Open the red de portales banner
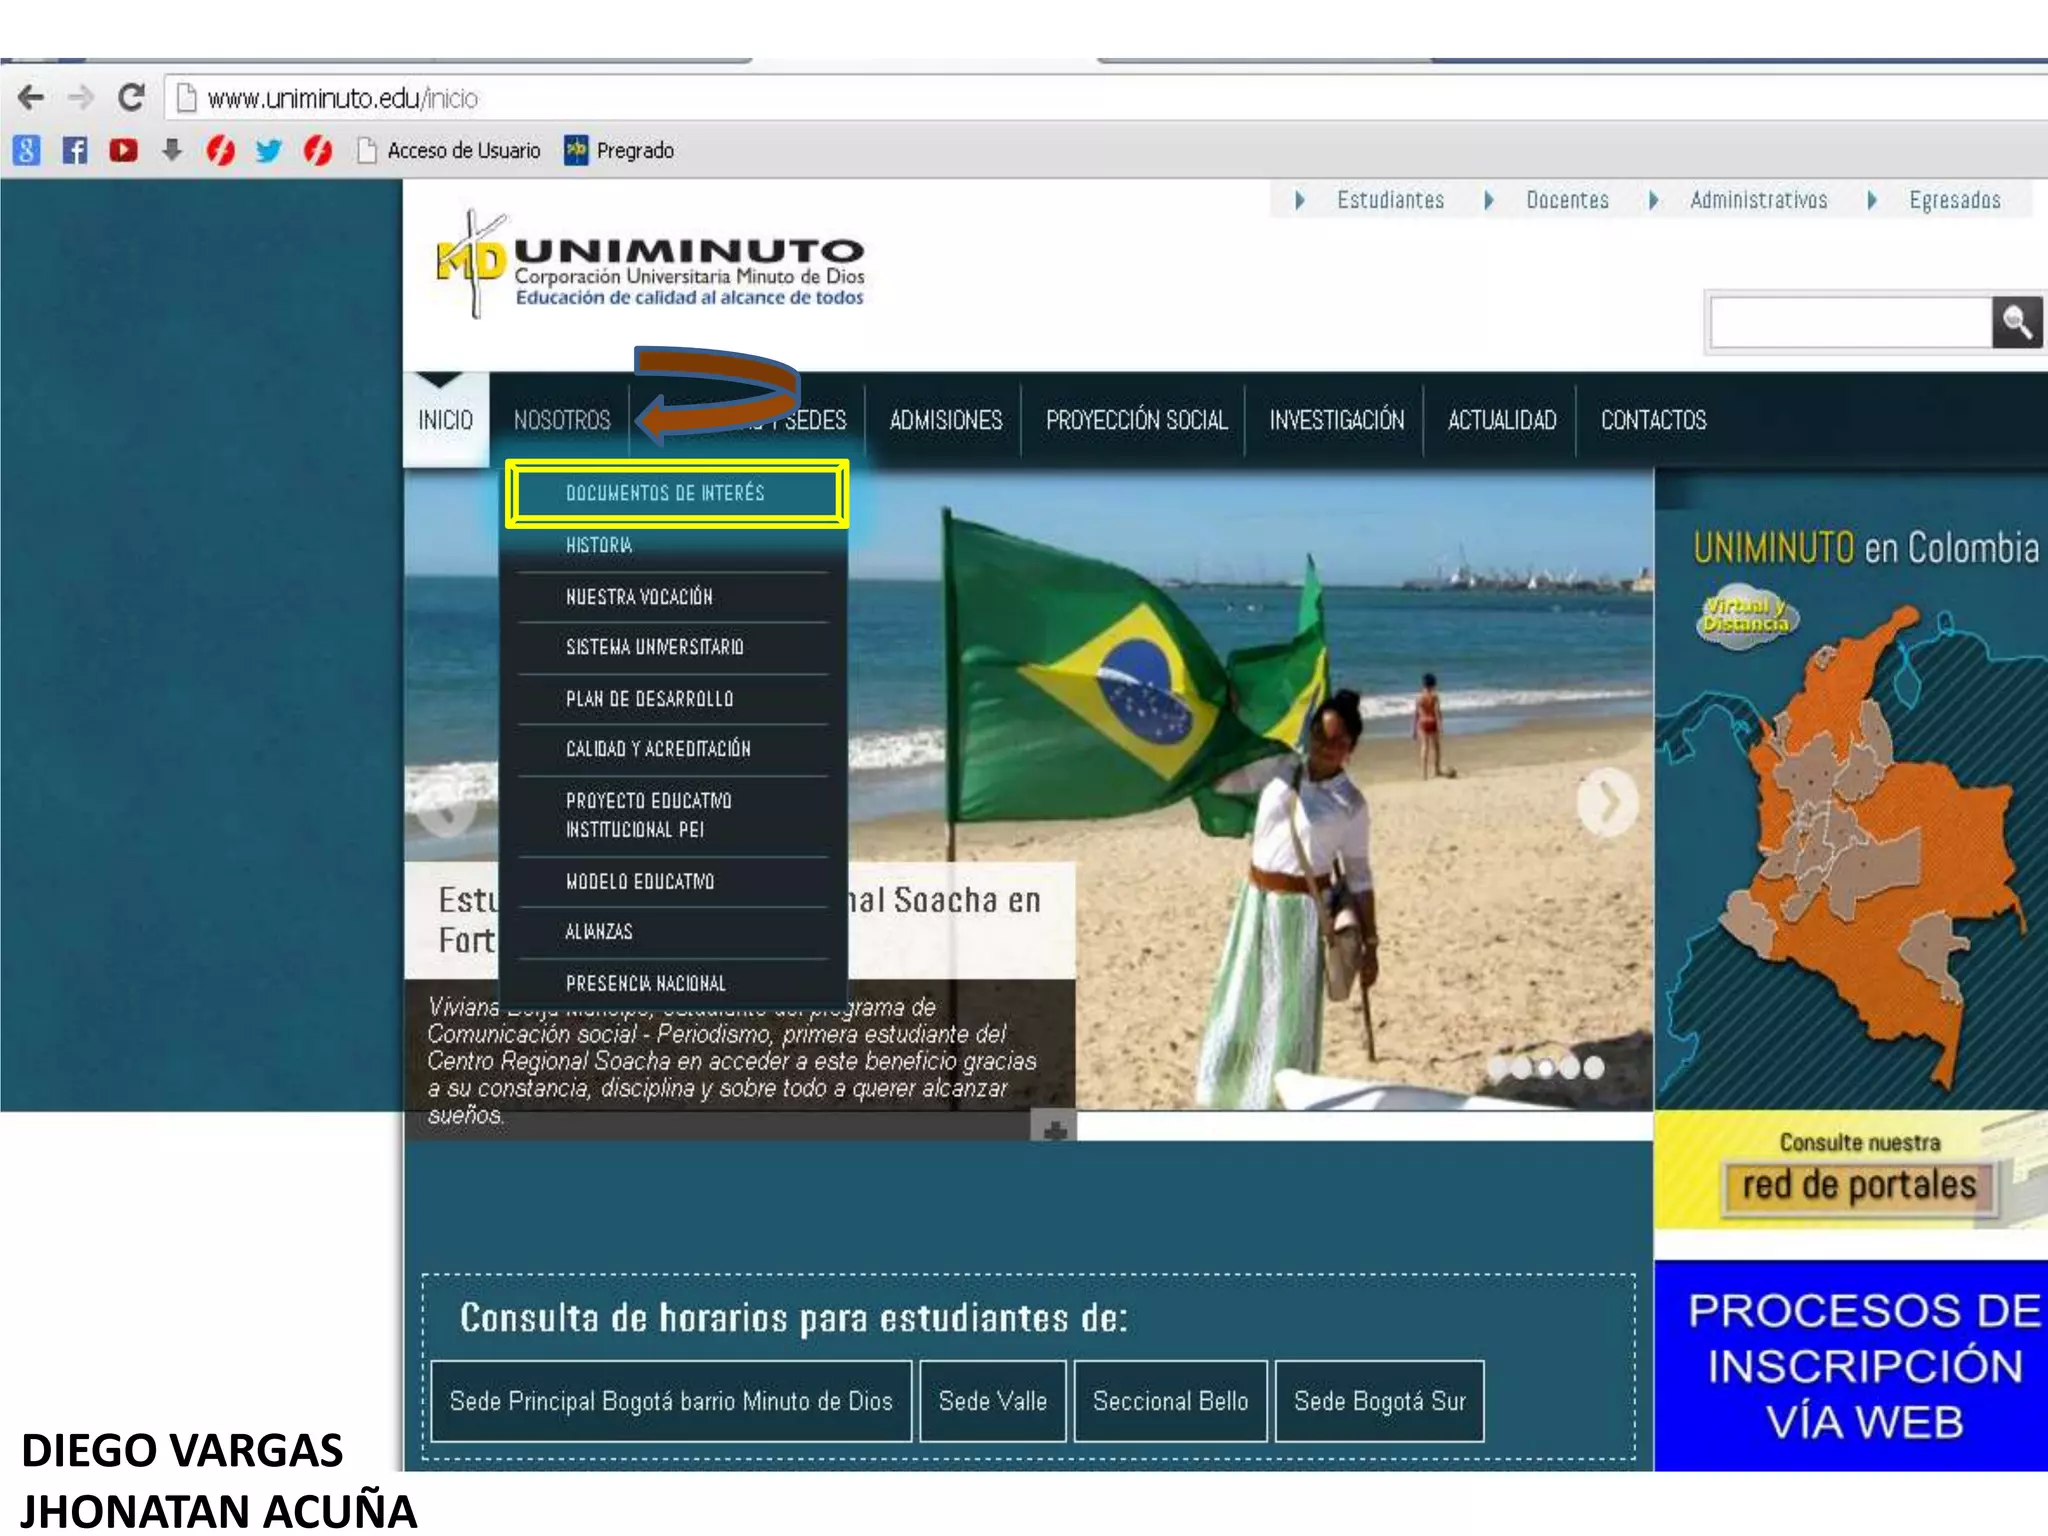Screen dimensions: 2048x1536 click(x=1858, y=1186)
